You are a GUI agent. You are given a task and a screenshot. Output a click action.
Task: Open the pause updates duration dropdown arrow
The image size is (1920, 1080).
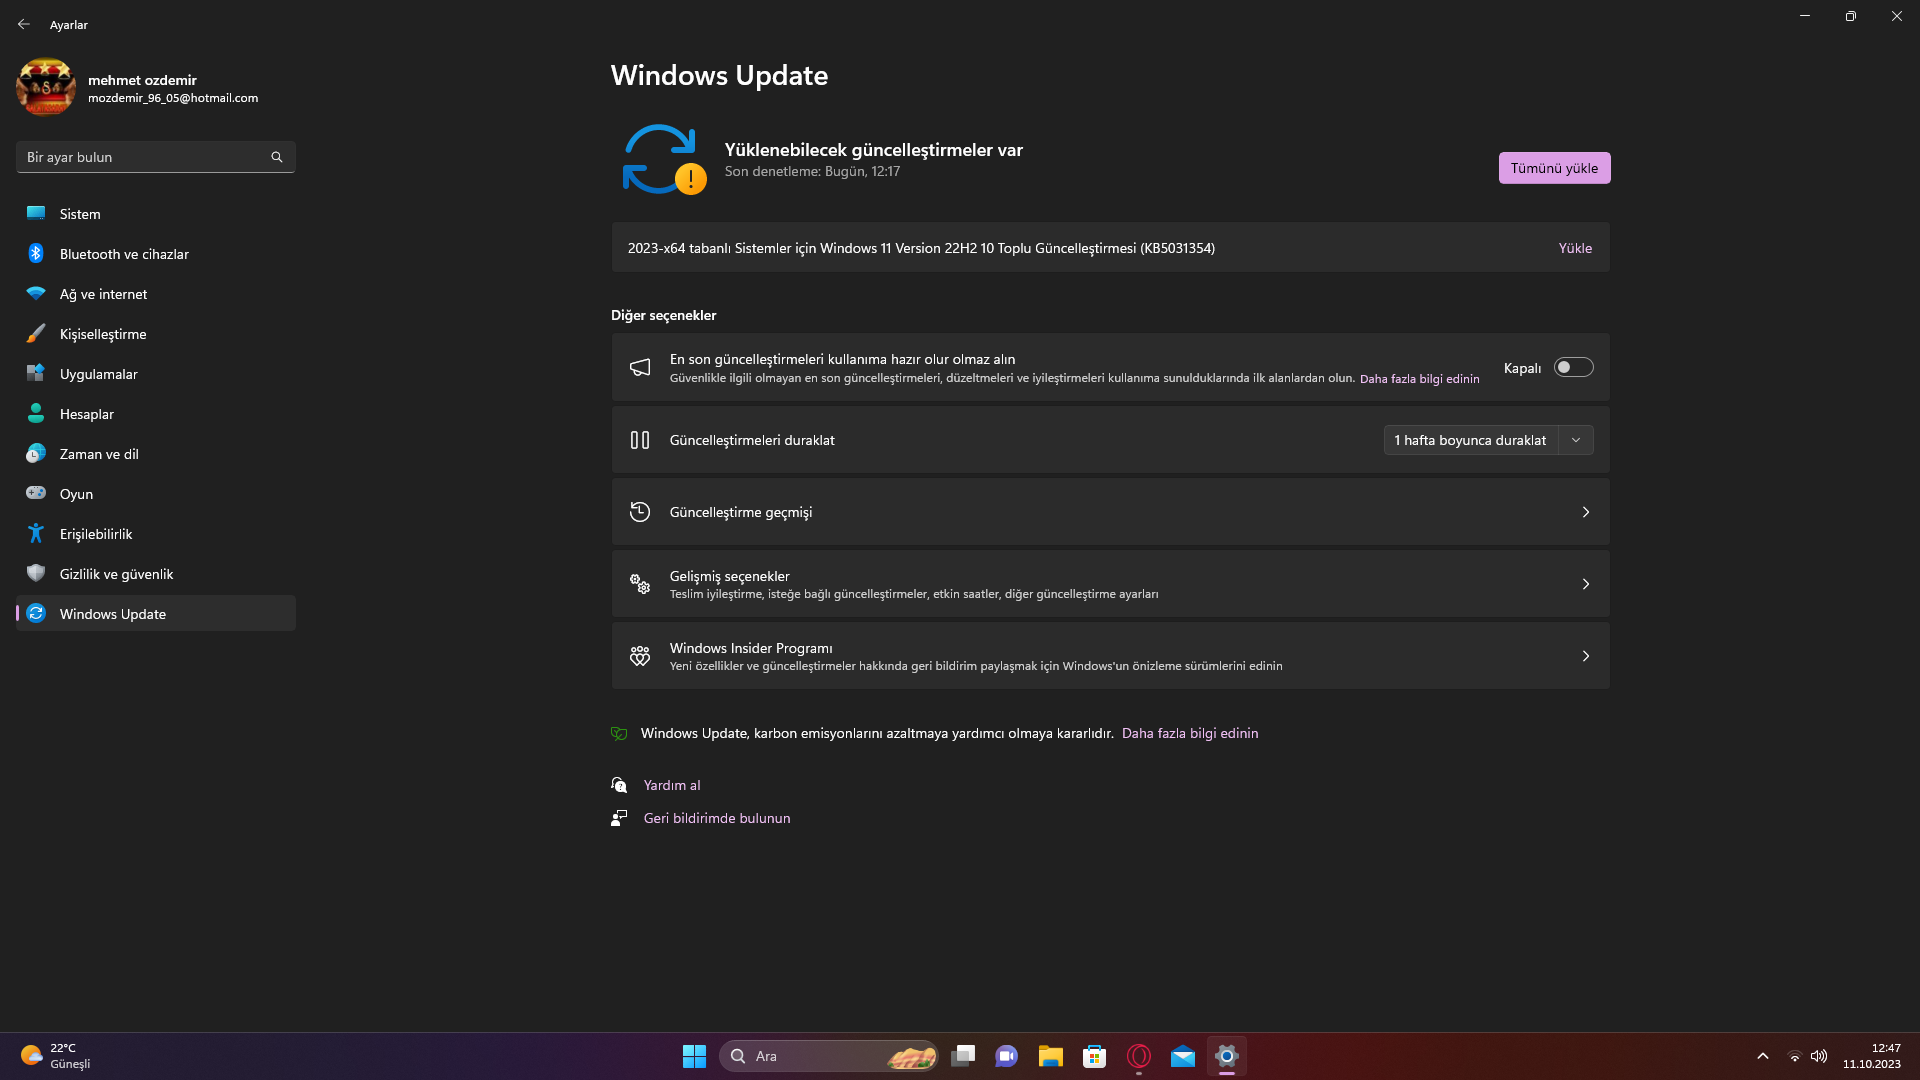[x=1576, y=440]
